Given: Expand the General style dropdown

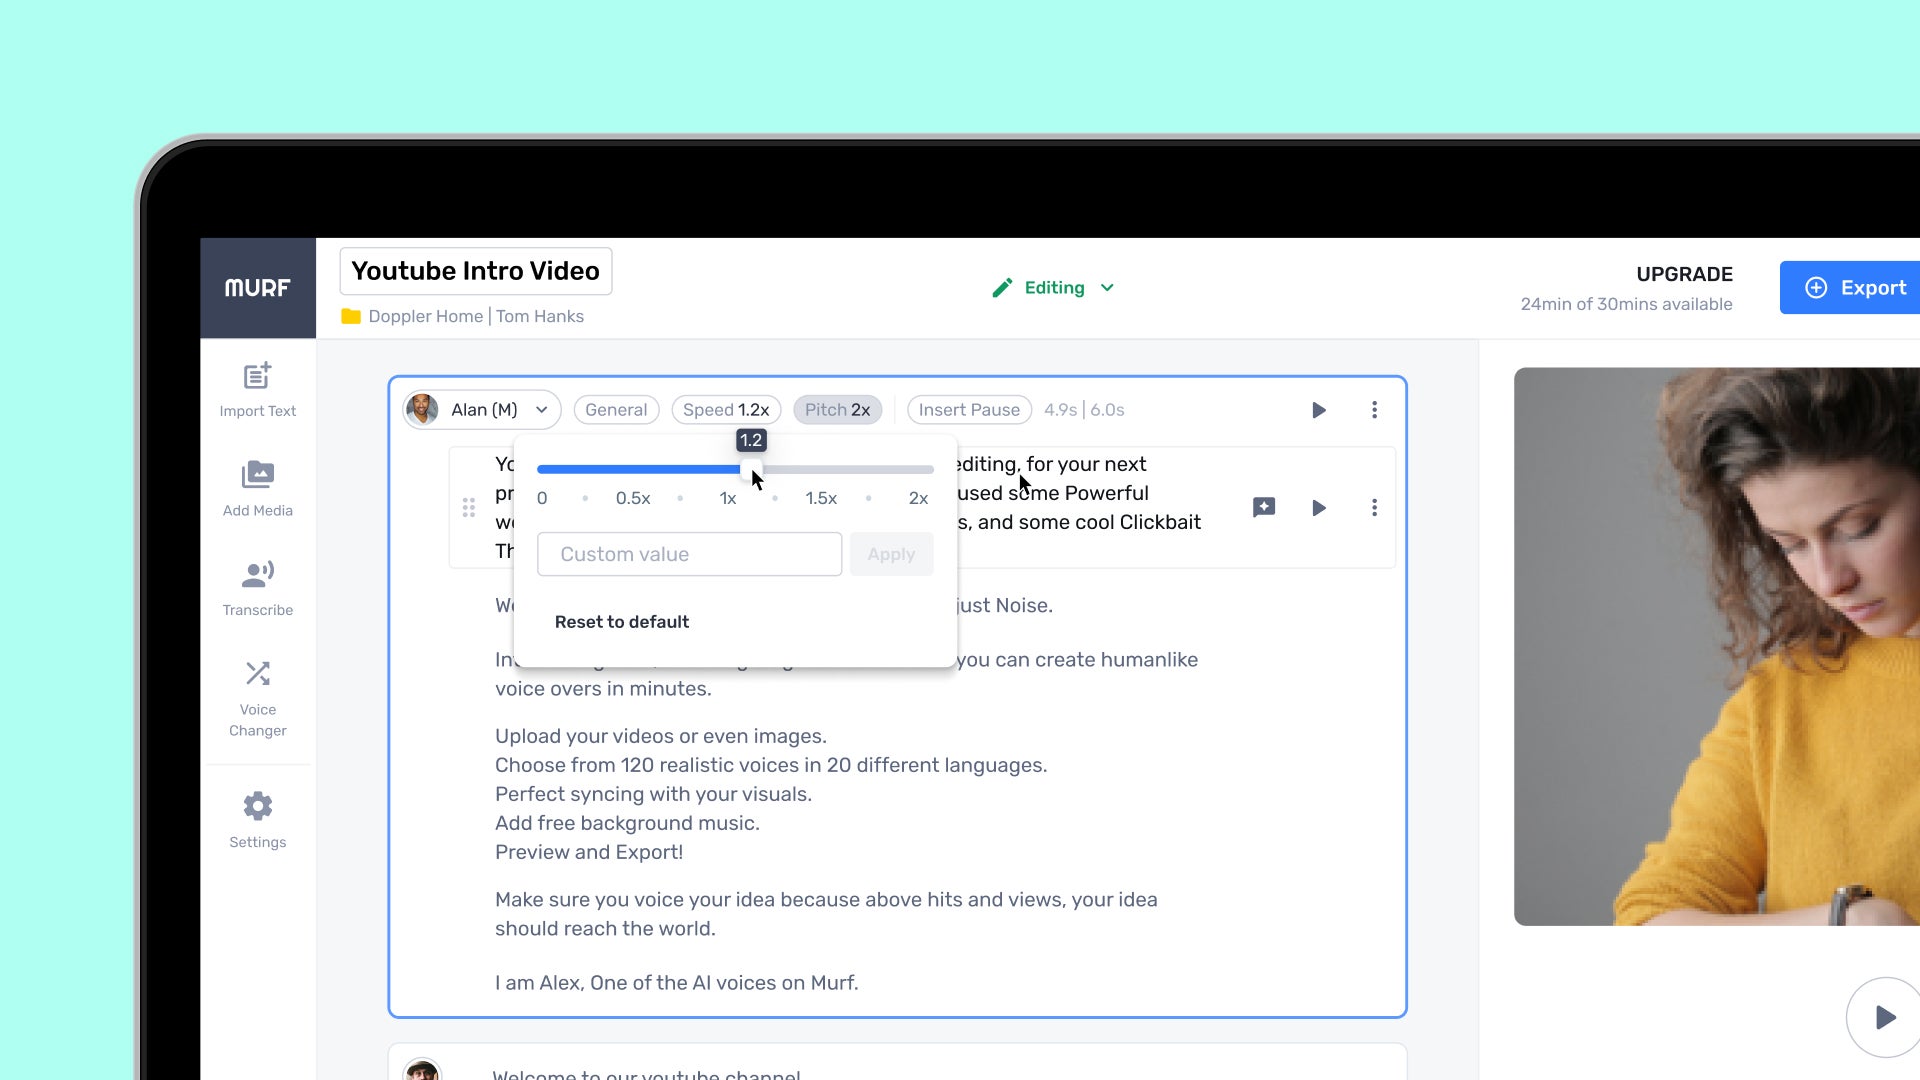Looking at the screenshot, I should [615, 410].
